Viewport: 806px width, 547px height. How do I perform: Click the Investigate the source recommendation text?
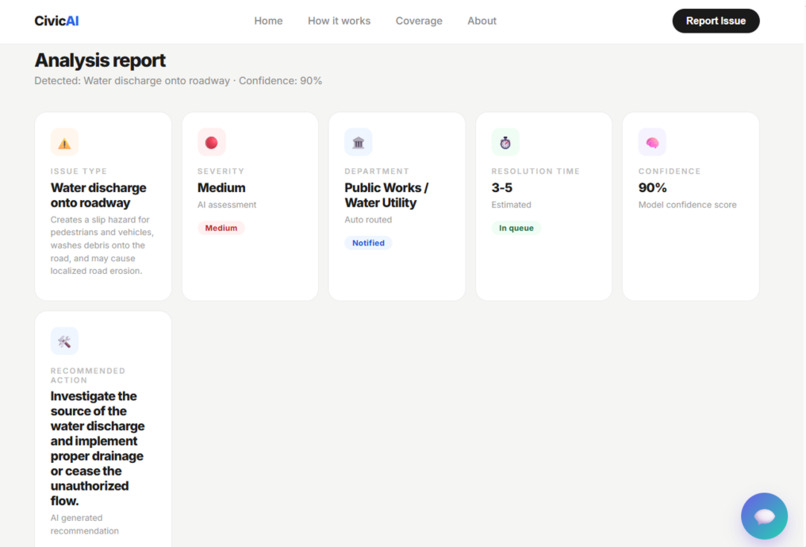point(97,448)
